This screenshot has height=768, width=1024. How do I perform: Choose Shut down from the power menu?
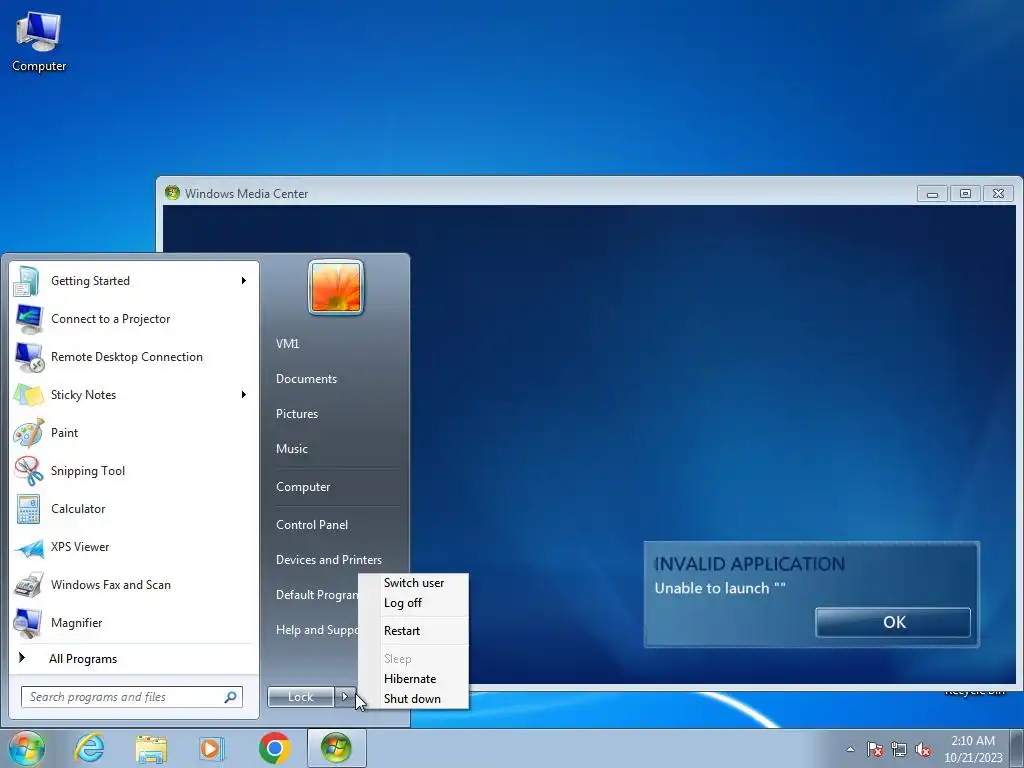coord(414,699)
